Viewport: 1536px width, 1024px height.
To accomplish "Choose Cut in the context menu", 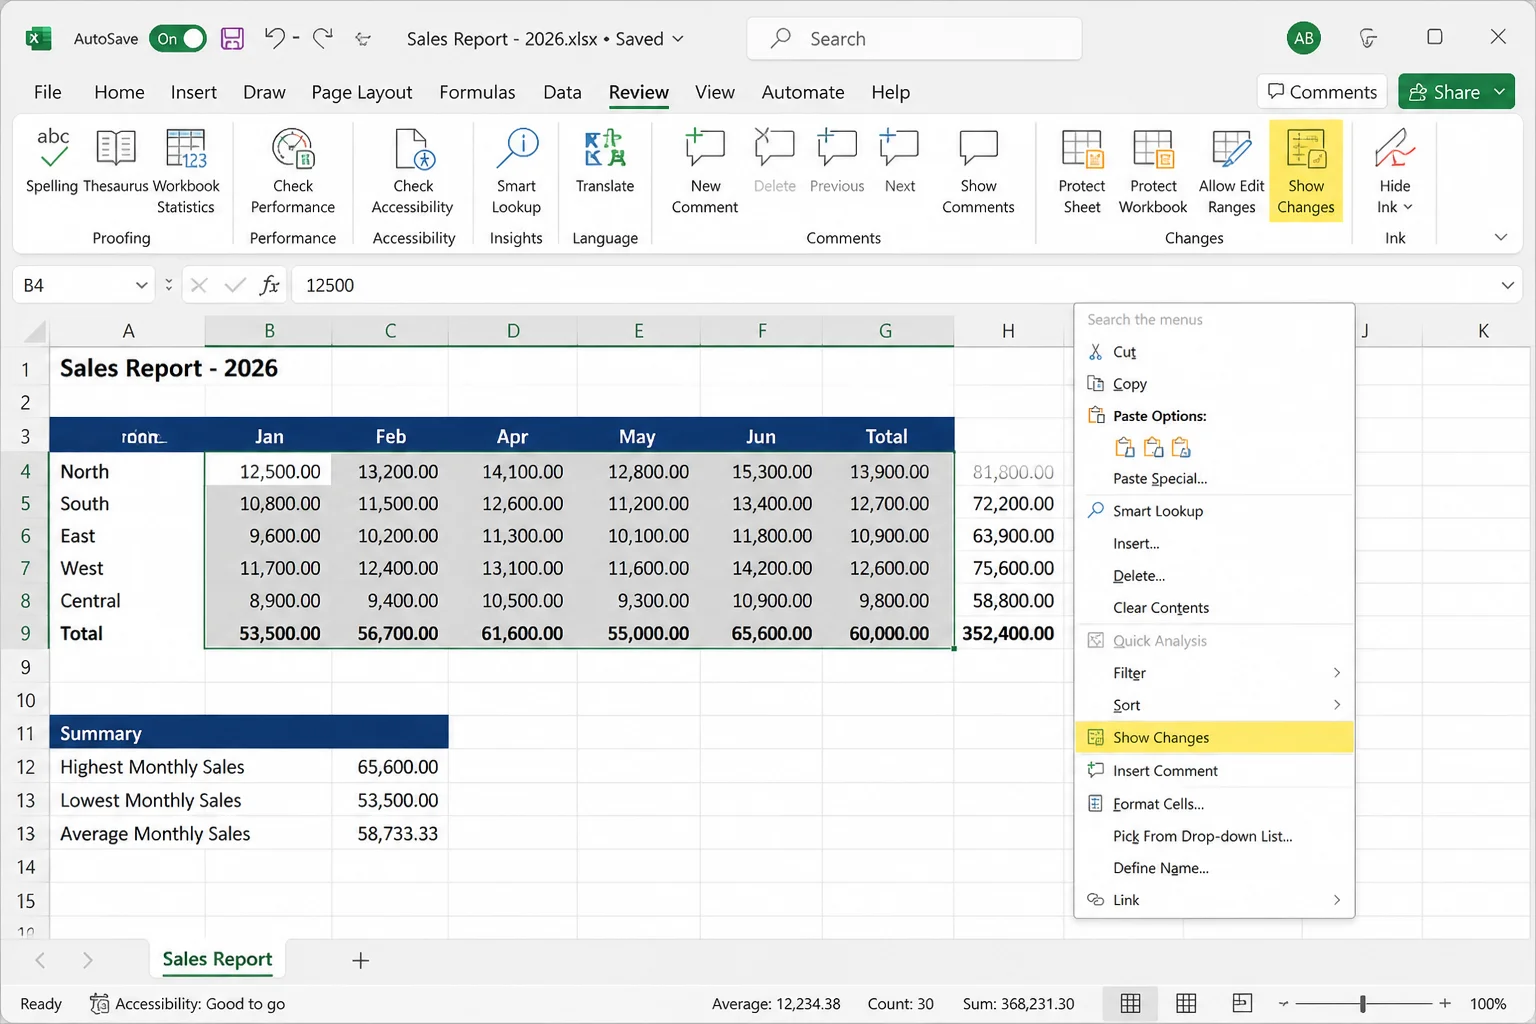I will click(x=1214, y=352).
